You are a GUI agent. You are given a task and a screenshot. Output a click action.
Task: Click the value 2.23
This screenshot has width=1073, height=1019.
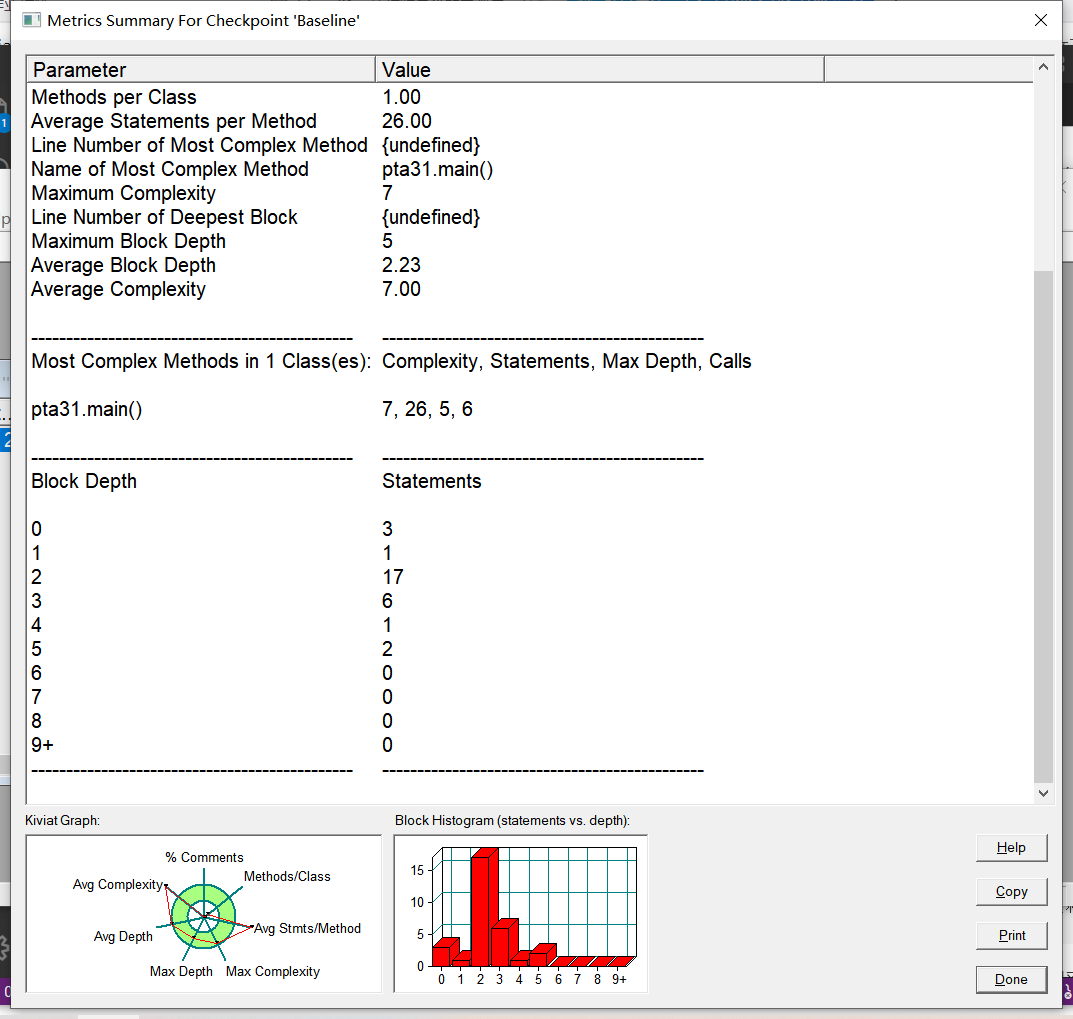point(401,265)
